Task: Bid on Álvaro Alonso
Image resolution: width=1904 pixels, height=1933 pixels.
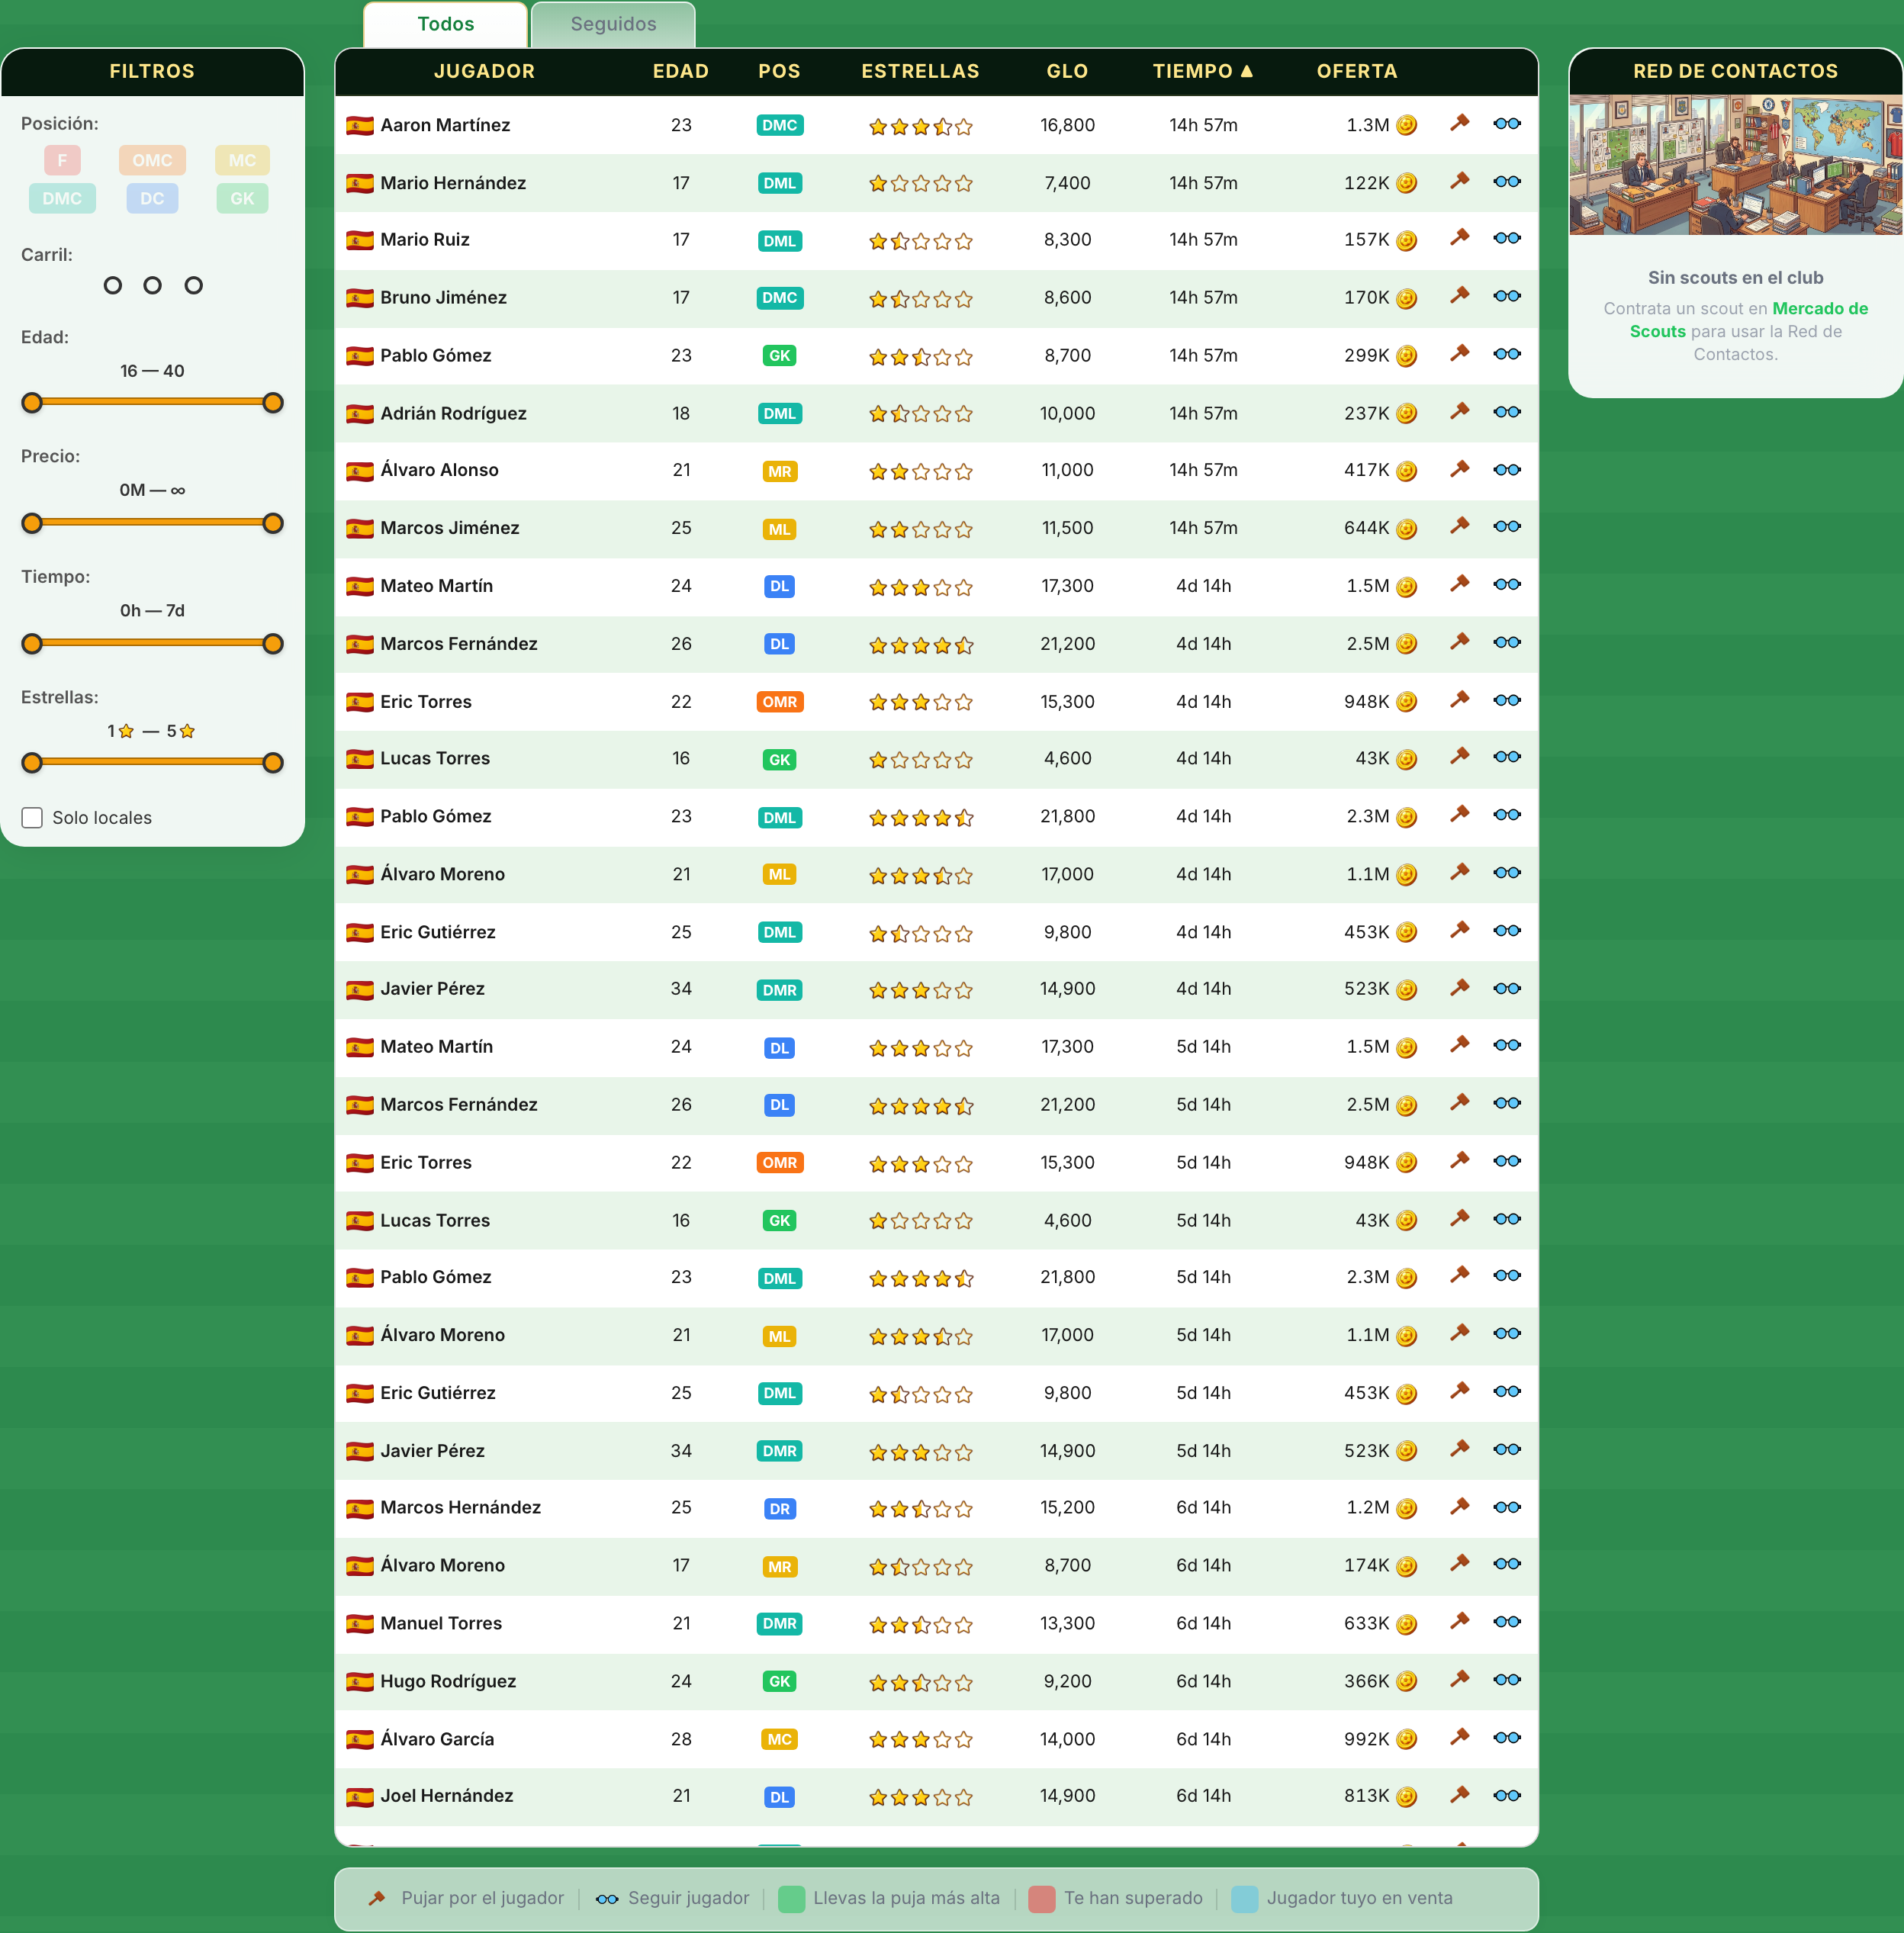Action: coord(1459,470)
